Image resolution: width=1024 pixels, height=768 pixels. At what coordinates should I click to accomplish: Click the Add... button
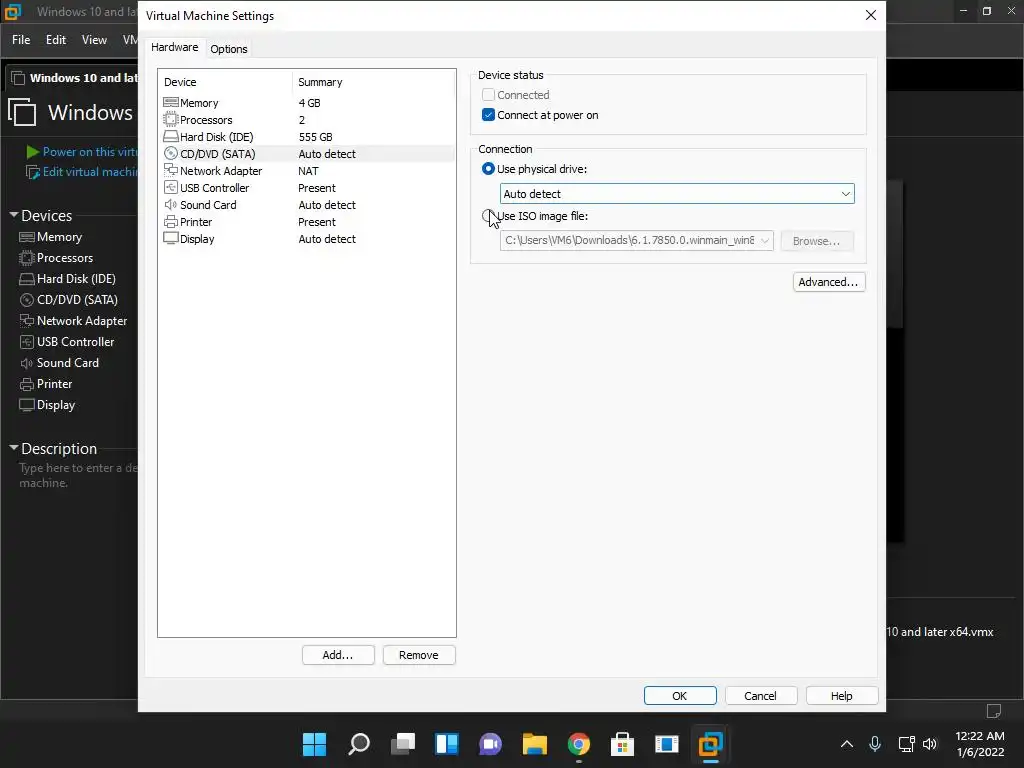338,655
